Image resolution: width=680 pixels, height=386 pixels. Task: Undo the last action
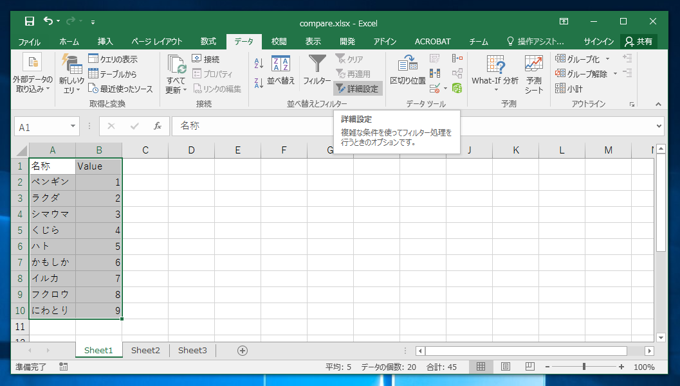(48, 21)
